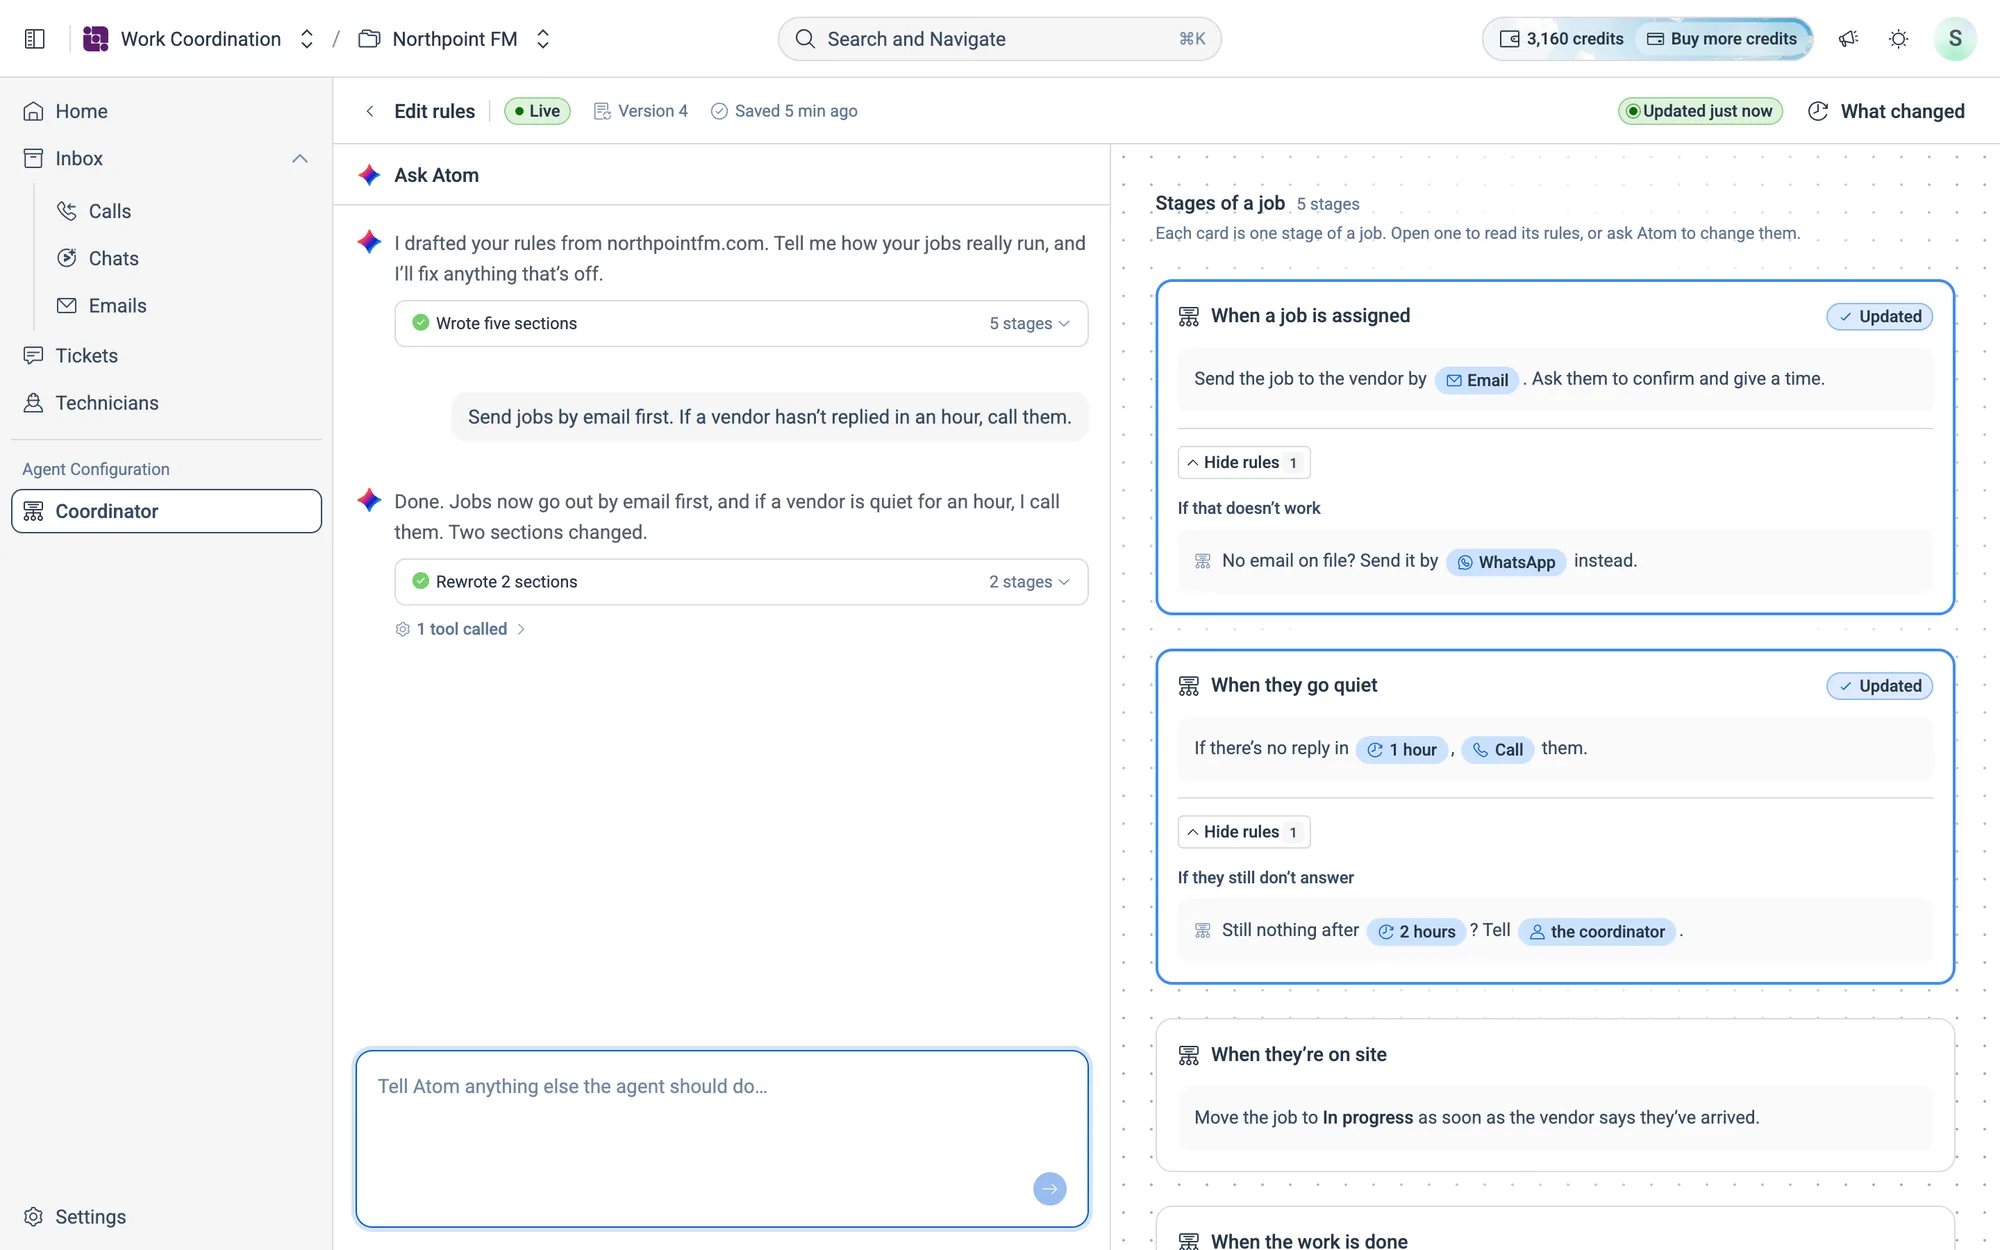Screen dimensions: 2000x1250
Task: Click the Email channel chip
Action: pos(1477,380)
